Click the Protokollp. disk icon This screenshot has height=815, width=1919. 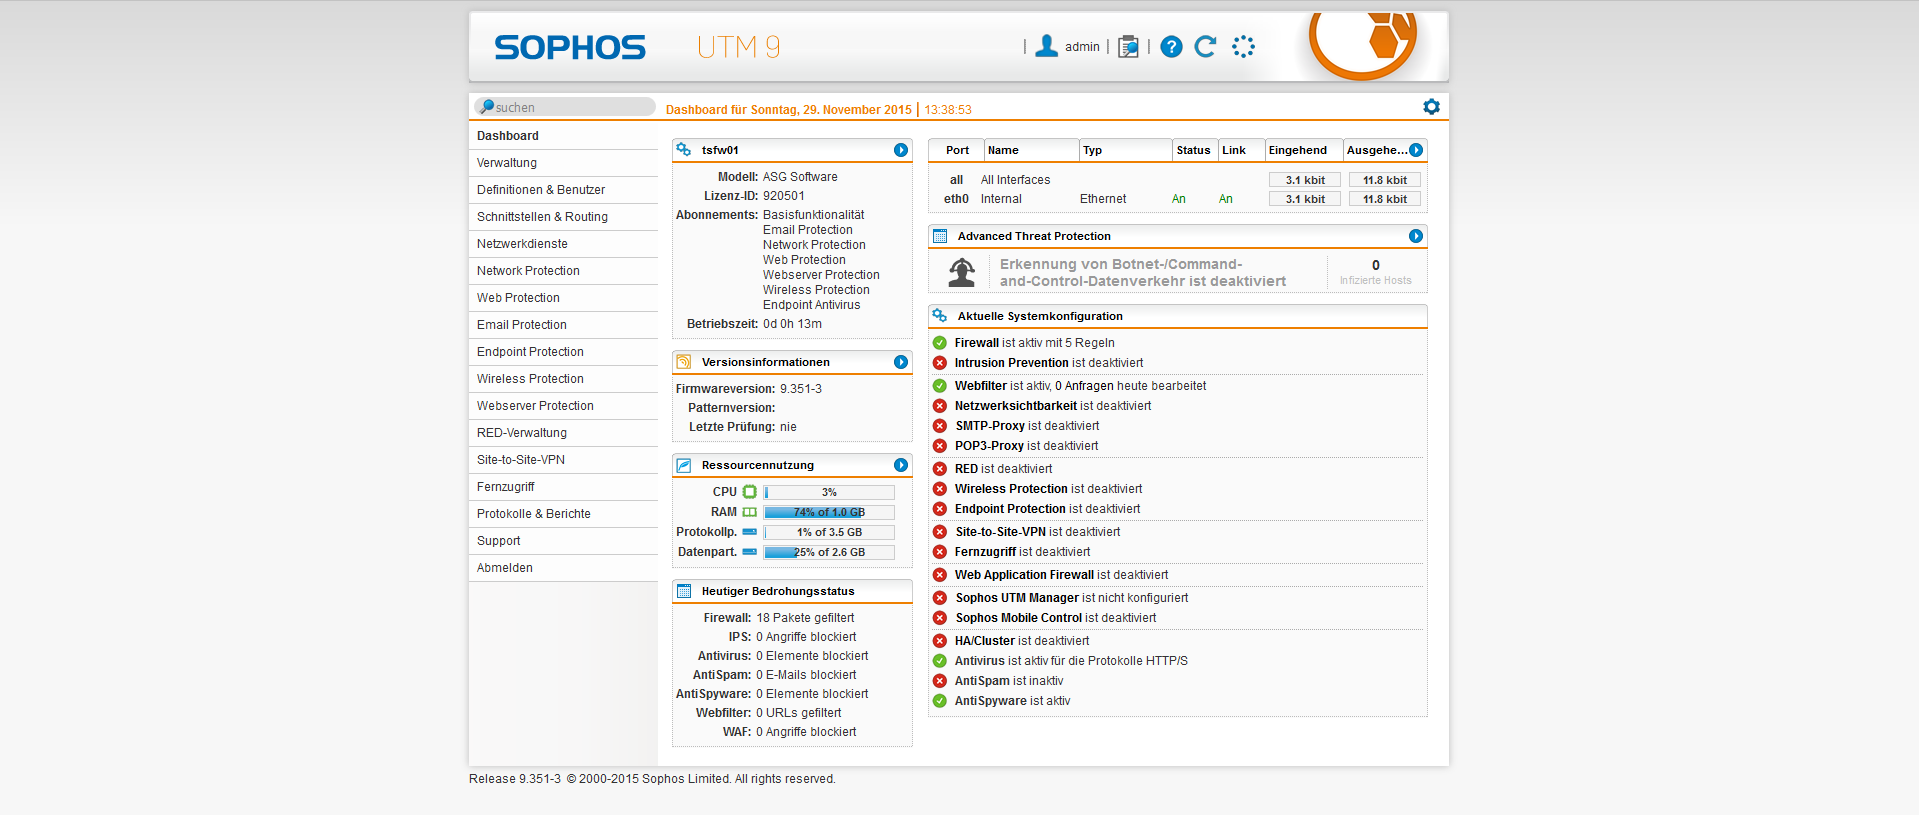750,532
